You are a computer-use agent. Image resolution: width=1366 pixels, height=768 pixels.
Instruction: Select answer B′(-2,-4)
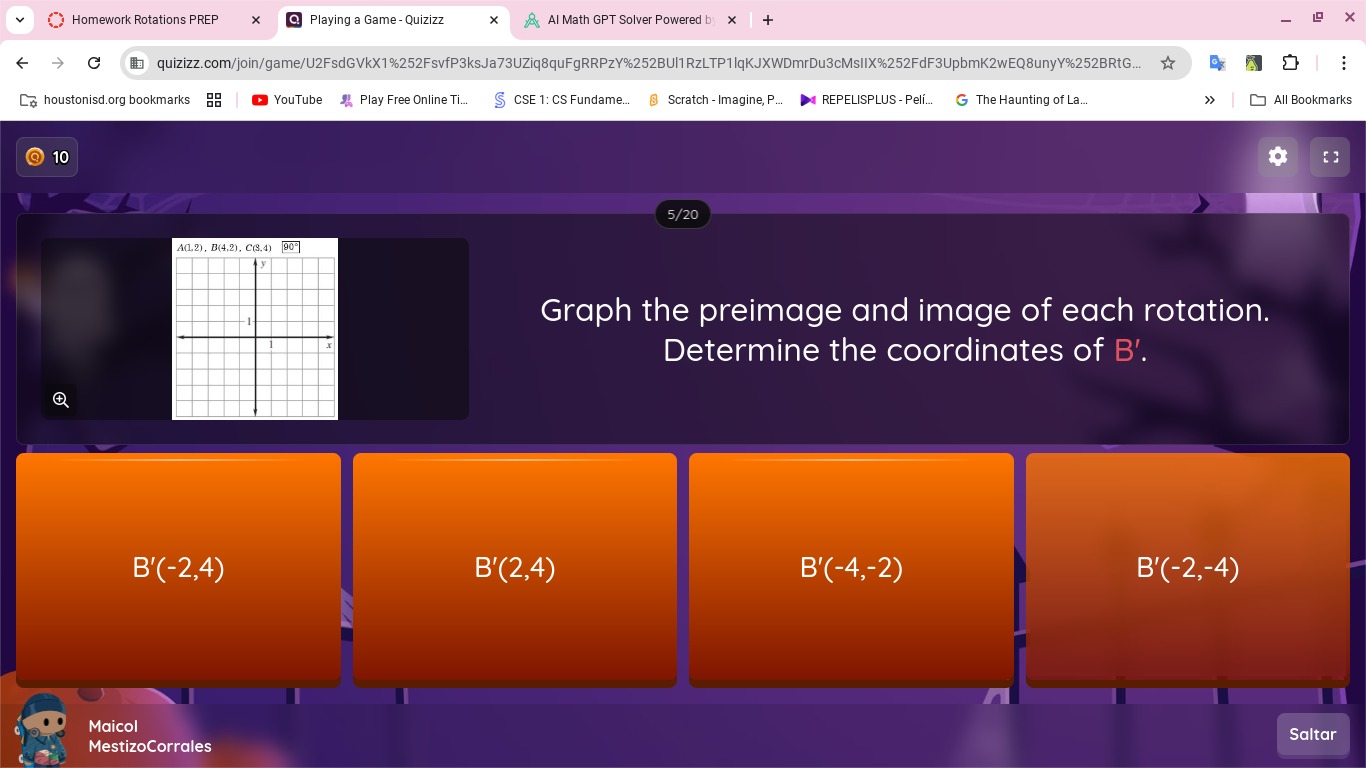1187,568
